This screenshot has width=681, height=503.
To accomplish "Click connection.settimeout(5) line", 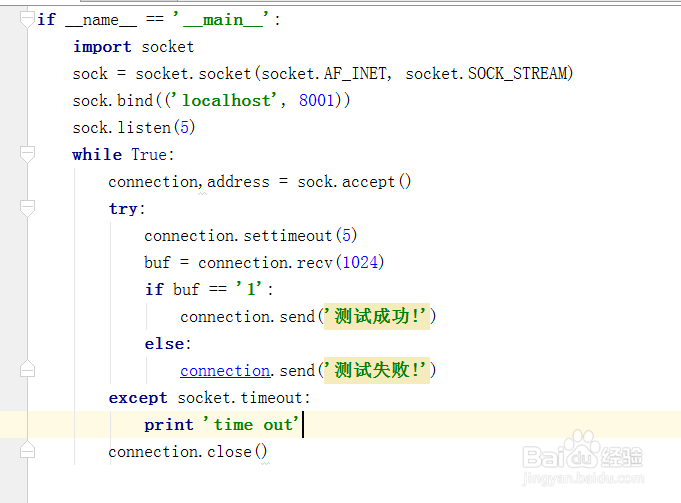I will coord(251,235).
